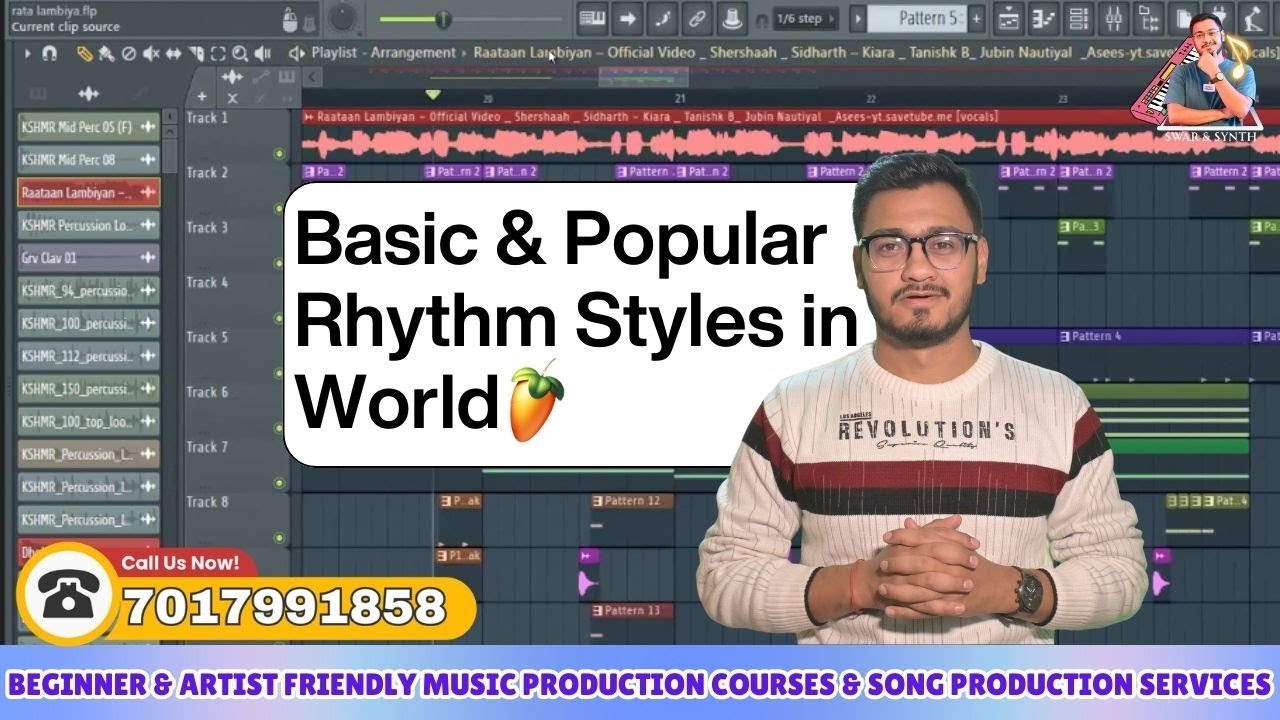Click the chain link icon in top toolbar
Image resolution: width=1280 pixels, height=720 pixels.
[x=699, y=17]
